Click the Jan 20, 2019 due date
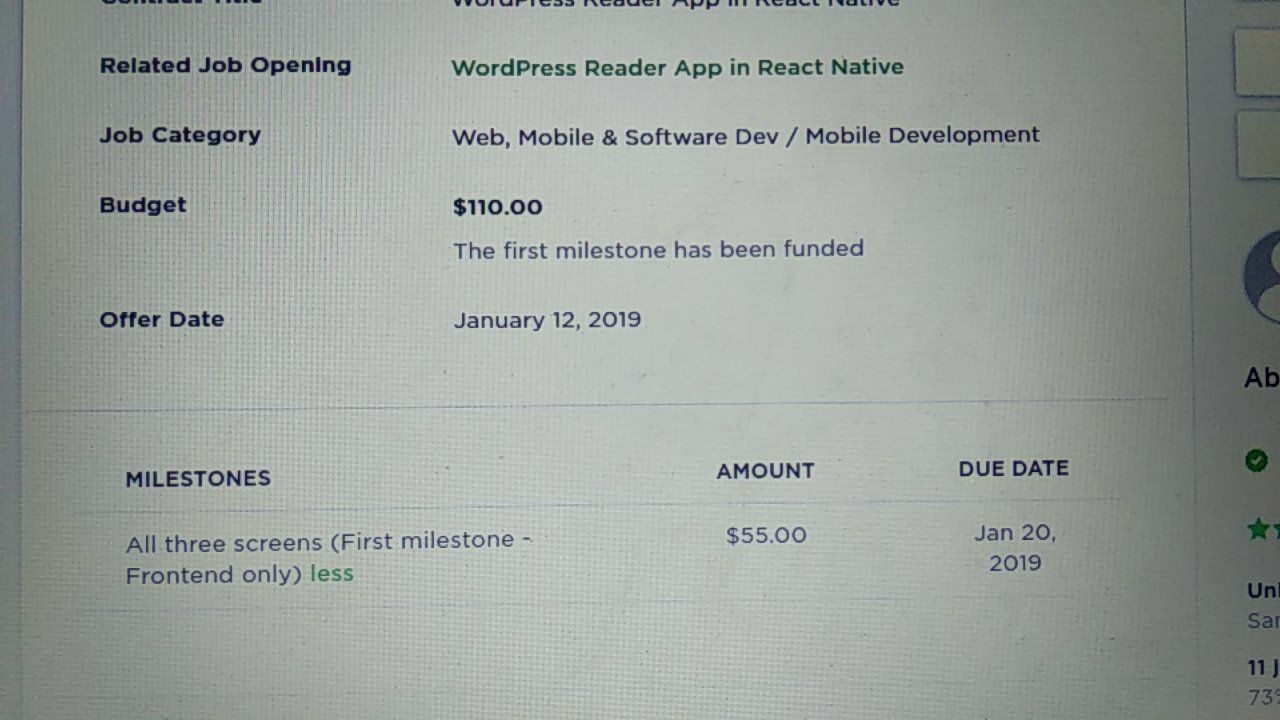 [x=1015, y=547]
